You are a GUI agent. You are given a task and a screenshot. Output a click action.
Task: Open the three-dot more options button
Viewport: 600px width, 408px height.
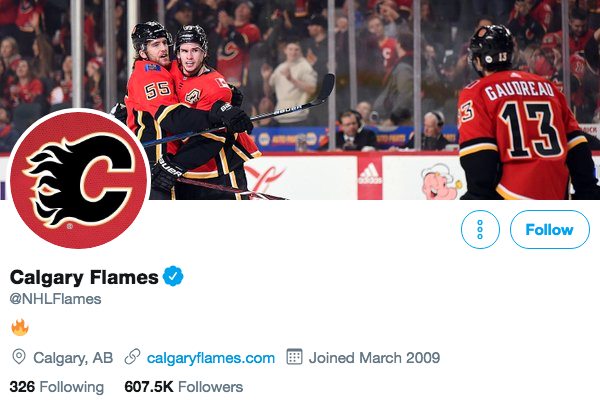click(x=480, y=229)
